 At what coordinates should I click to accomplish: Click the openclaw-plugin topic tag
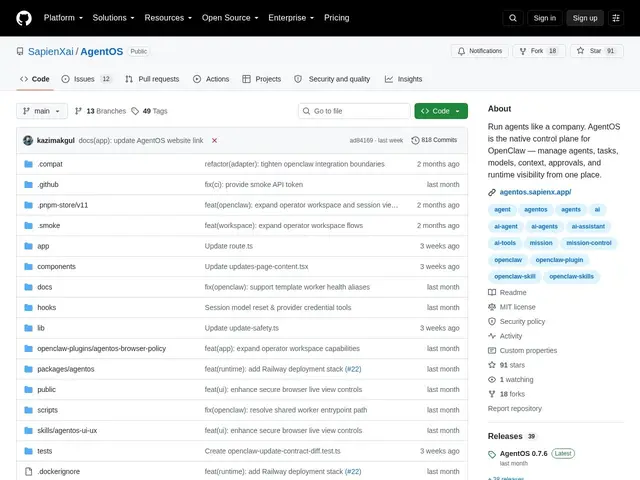(559, 260)
